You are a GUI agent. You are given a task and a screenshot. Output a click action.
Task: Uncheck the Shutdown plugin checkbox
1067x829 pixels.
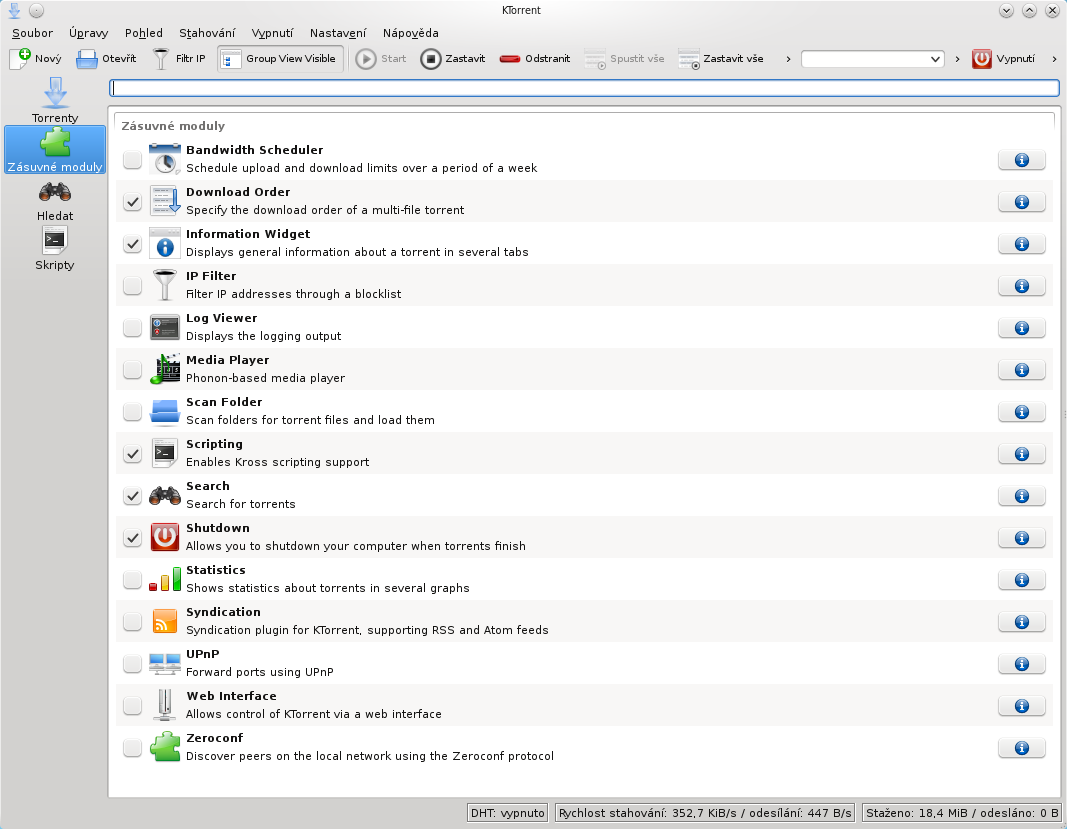(132, 538)
